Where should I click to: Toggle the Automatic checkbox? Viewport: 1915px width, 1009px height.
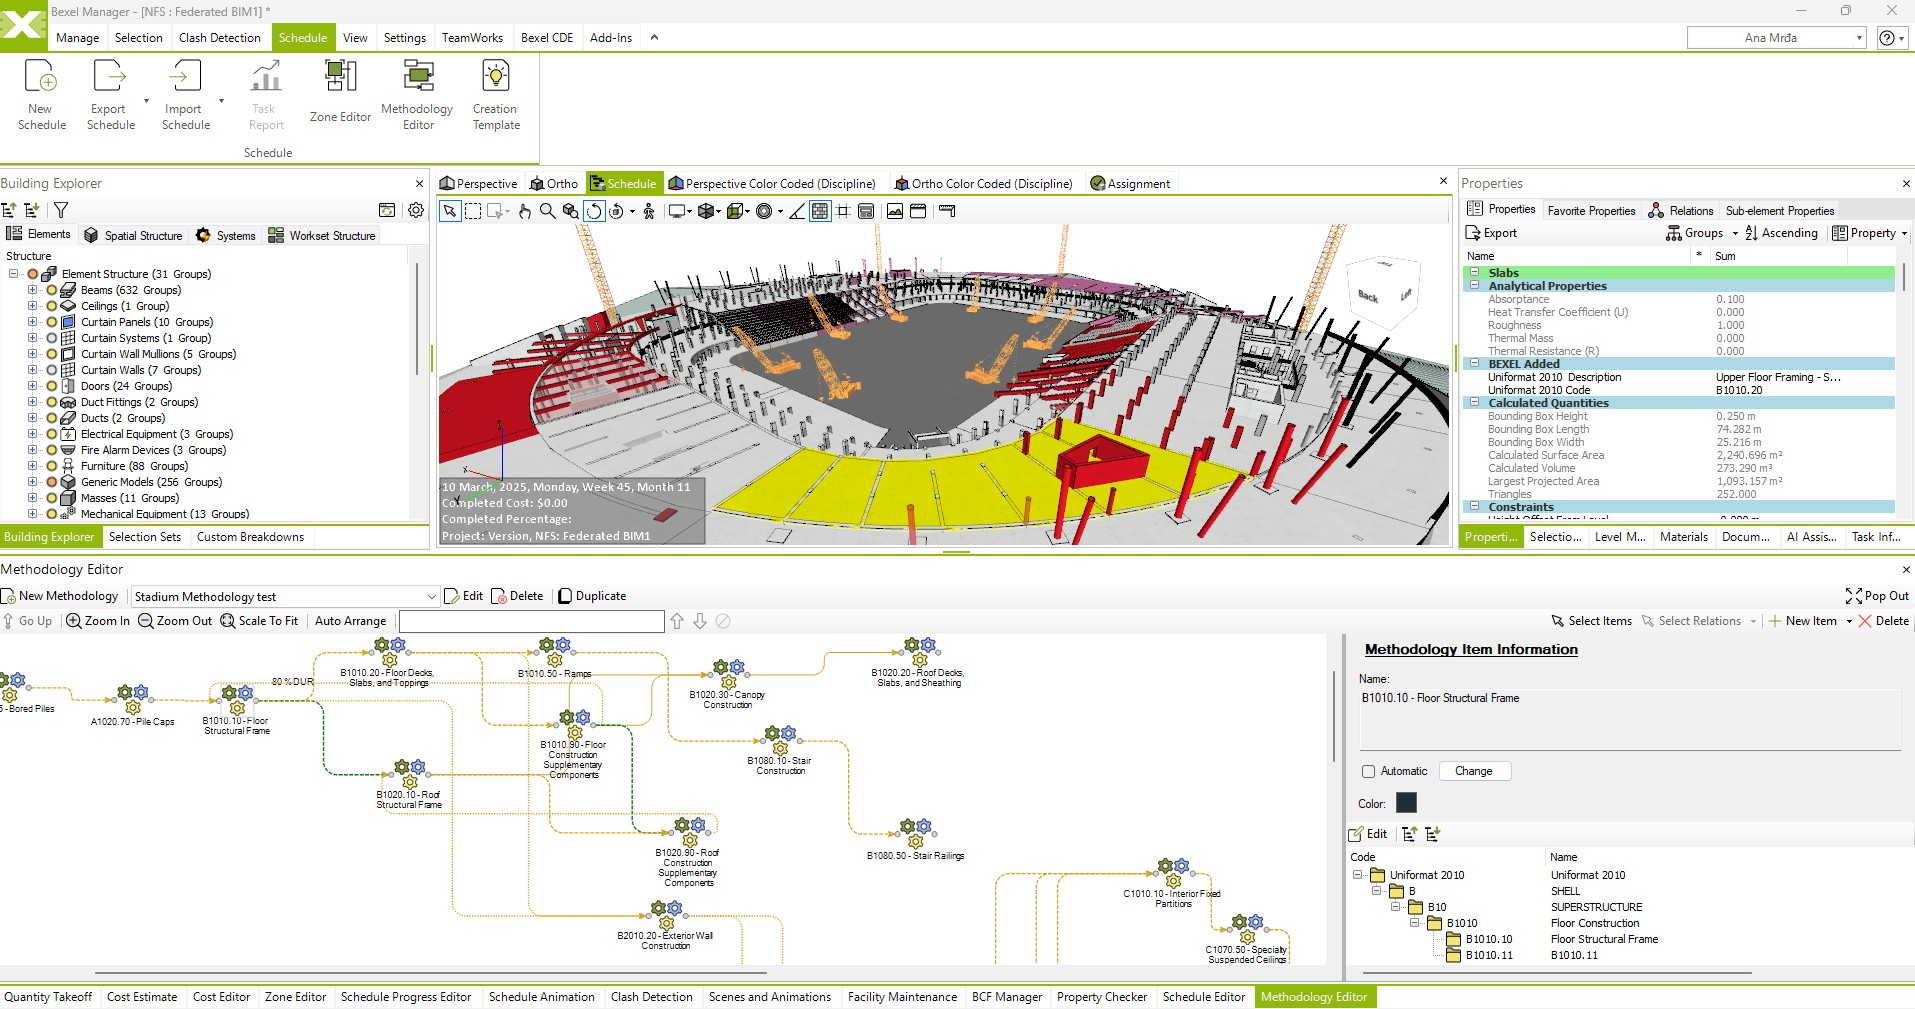tap(1369, 771)
